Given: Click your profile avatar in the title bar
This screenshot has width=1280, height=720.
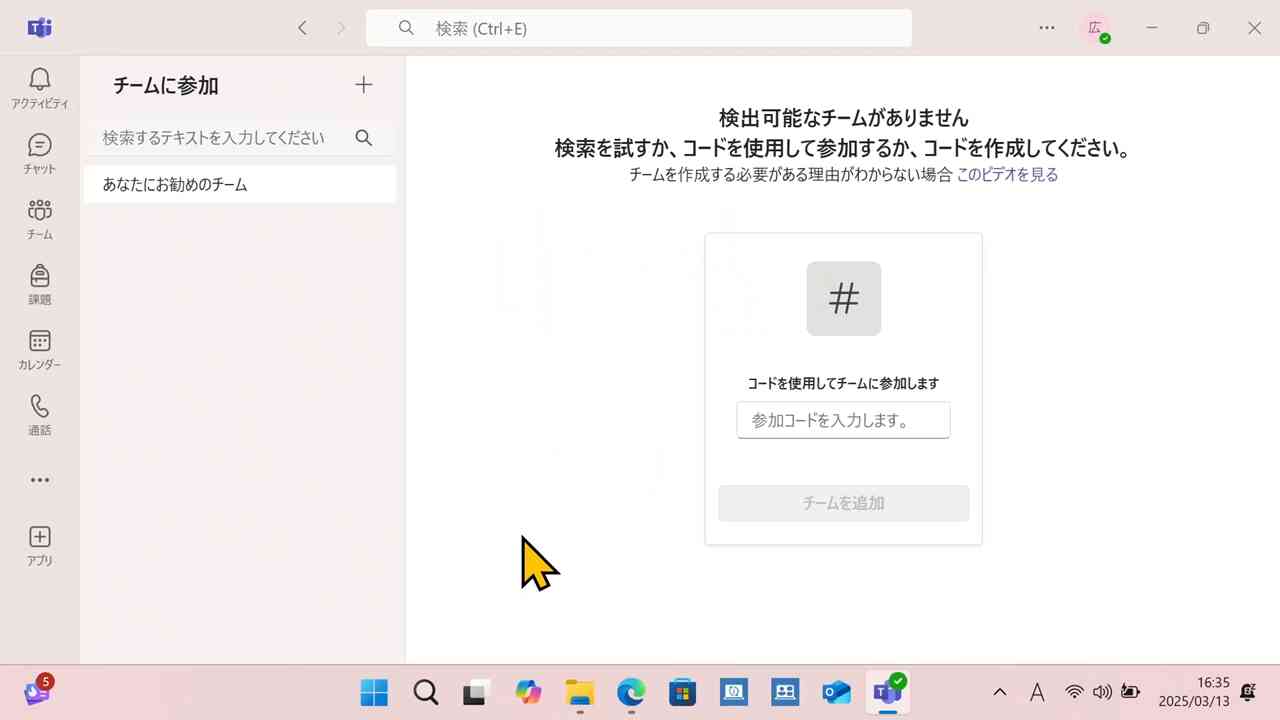Looking at the screenshot, I should click(x=1096, y=28).
